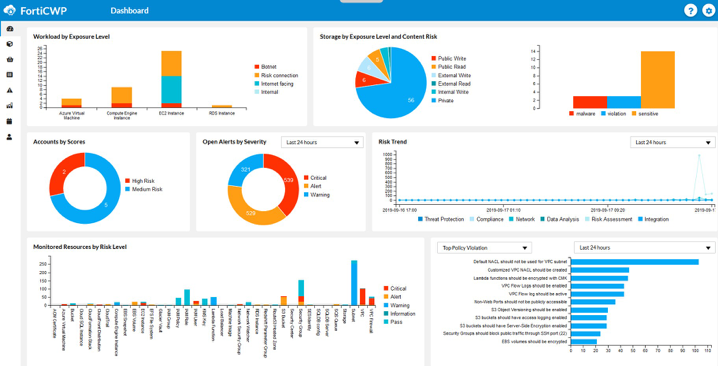Toggle the Compliance series in Risk Trend legend
Screen dimensions: 718x366
click(487, 219)
